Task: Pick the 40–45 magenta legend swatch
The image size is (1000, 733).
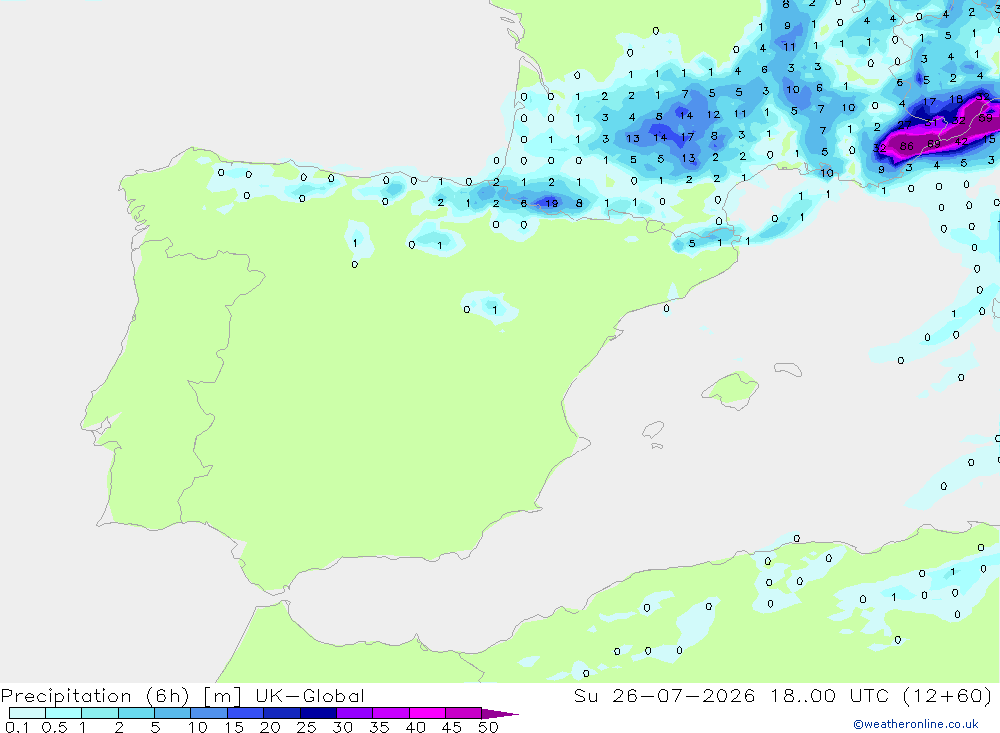Action: click(x=427, y=713)
